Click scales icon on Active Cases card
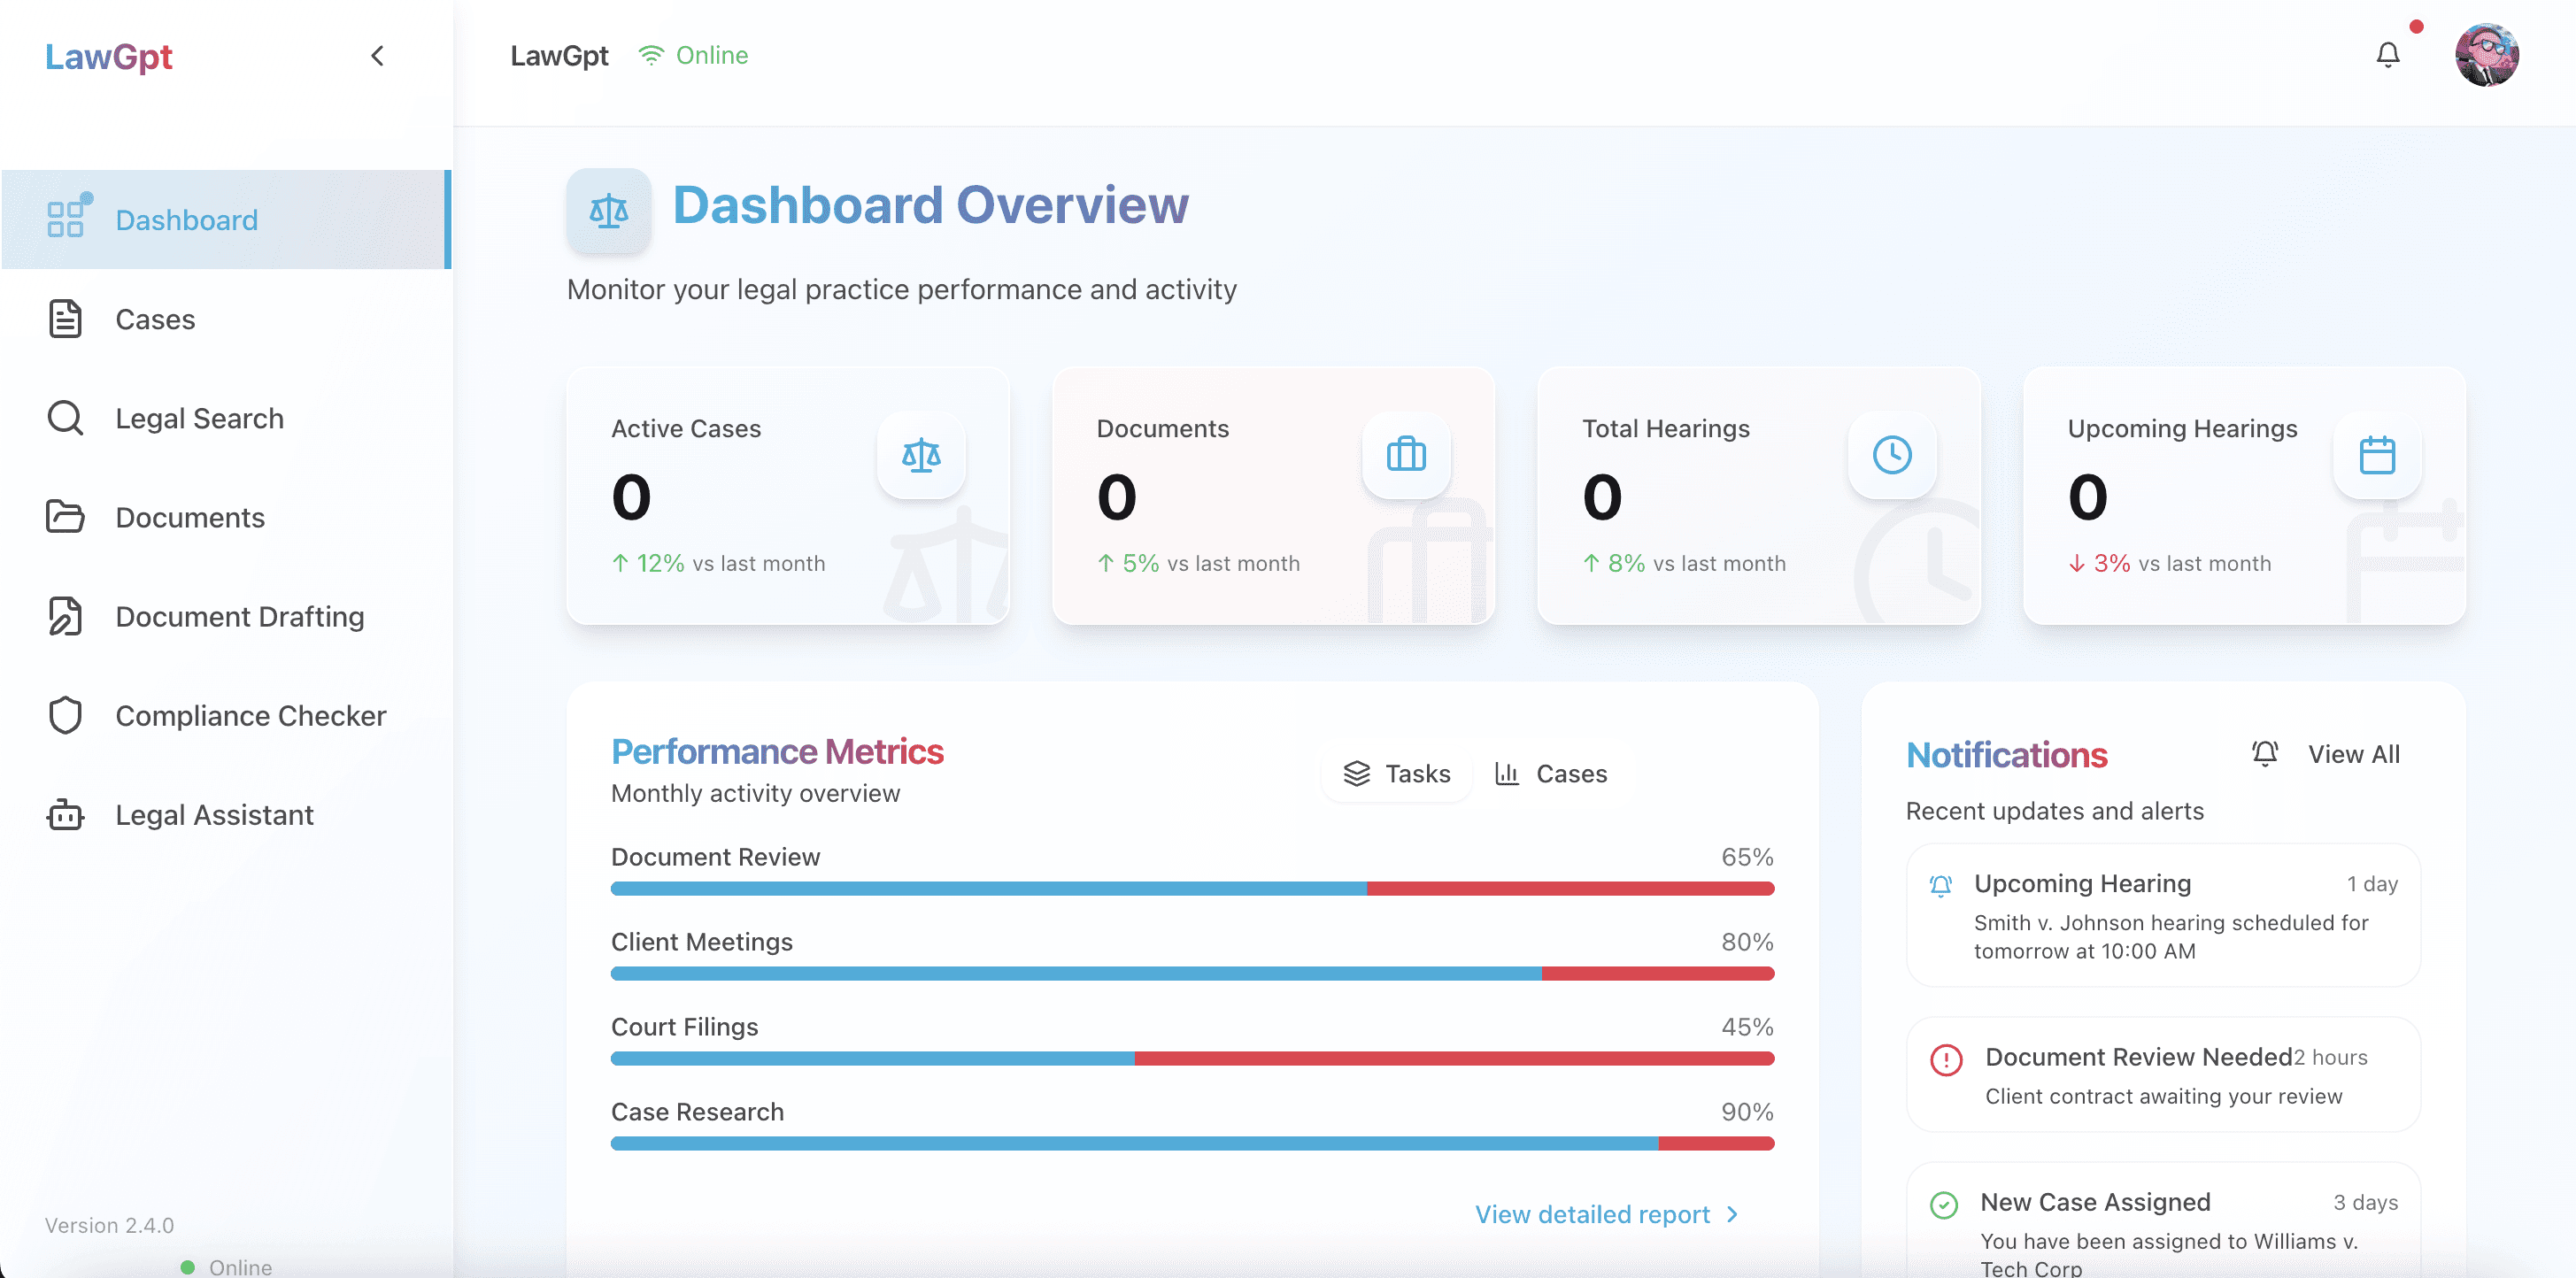2576x1278 pixels. 920,455
